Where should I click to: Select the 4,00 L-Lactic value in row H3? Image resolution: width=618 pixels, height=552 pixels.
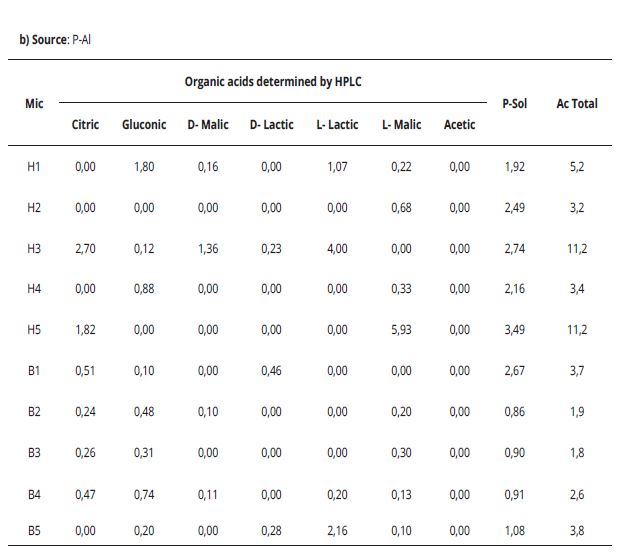[x=336, y=249]
